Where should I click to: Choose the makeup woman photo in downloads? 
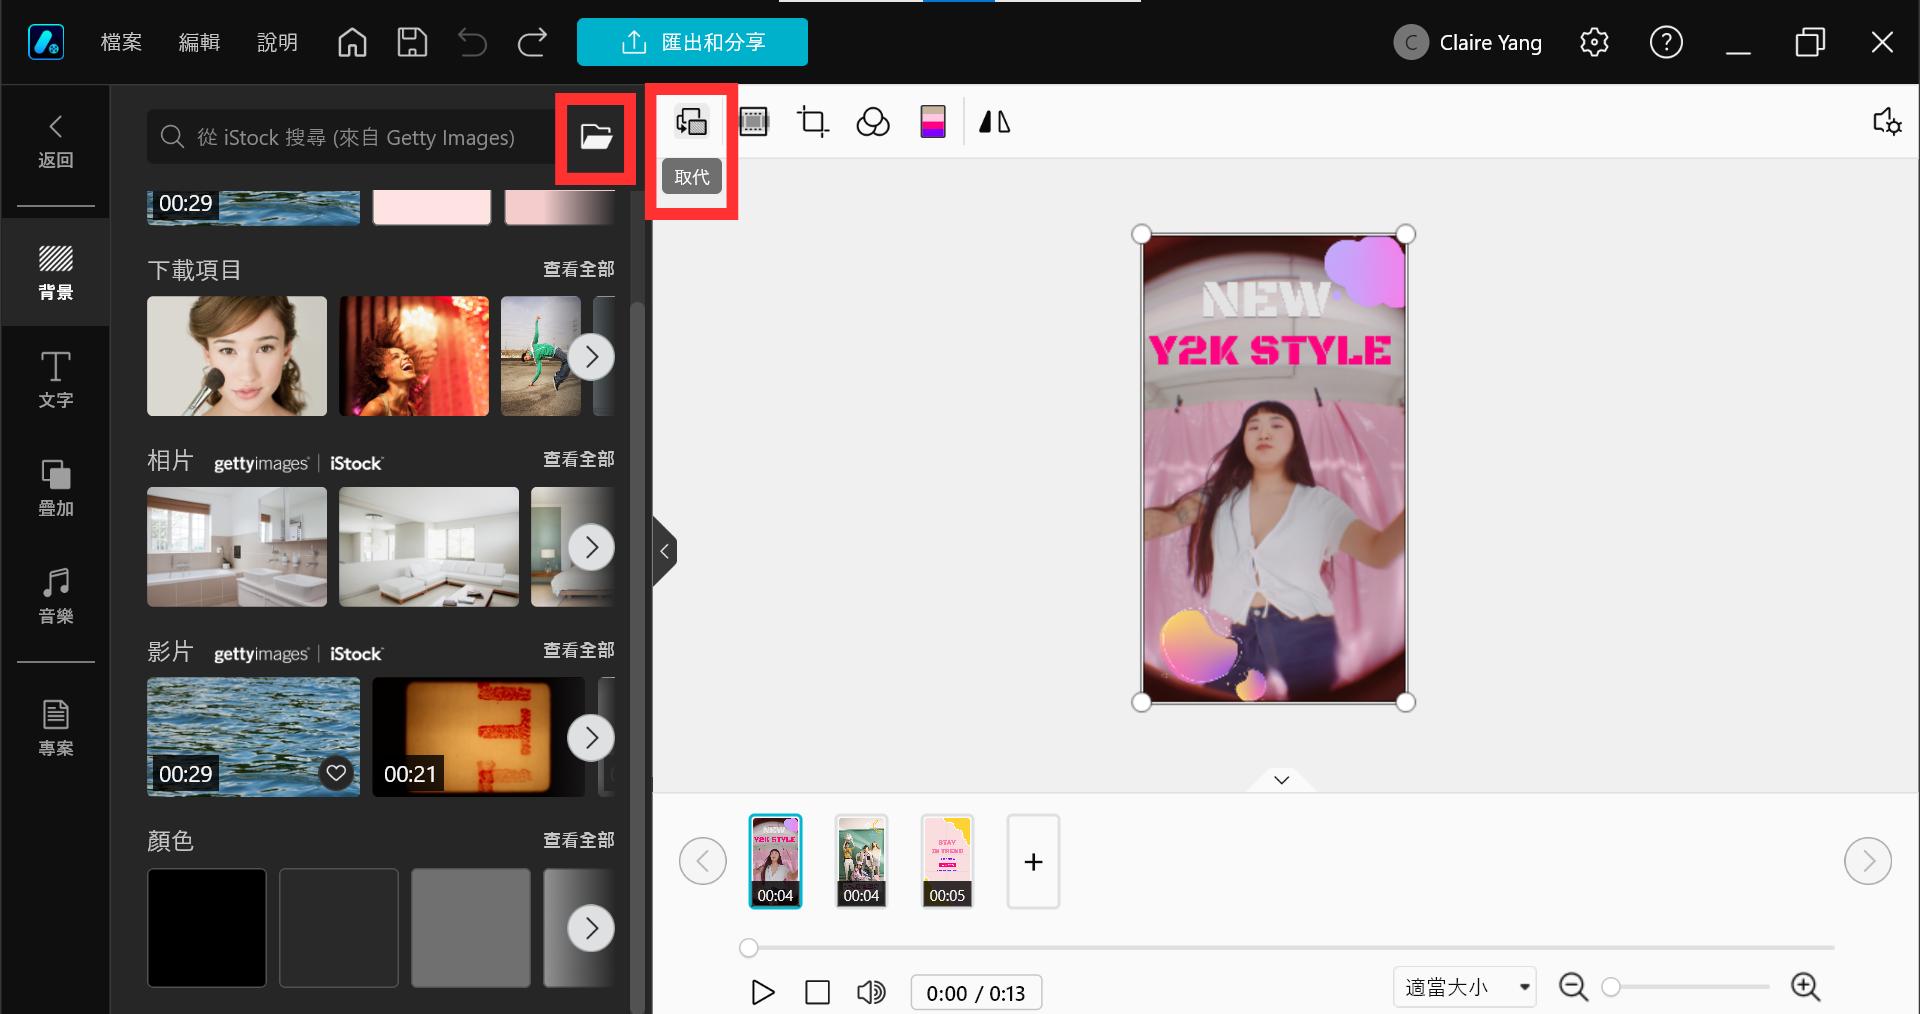pos(237,356)
